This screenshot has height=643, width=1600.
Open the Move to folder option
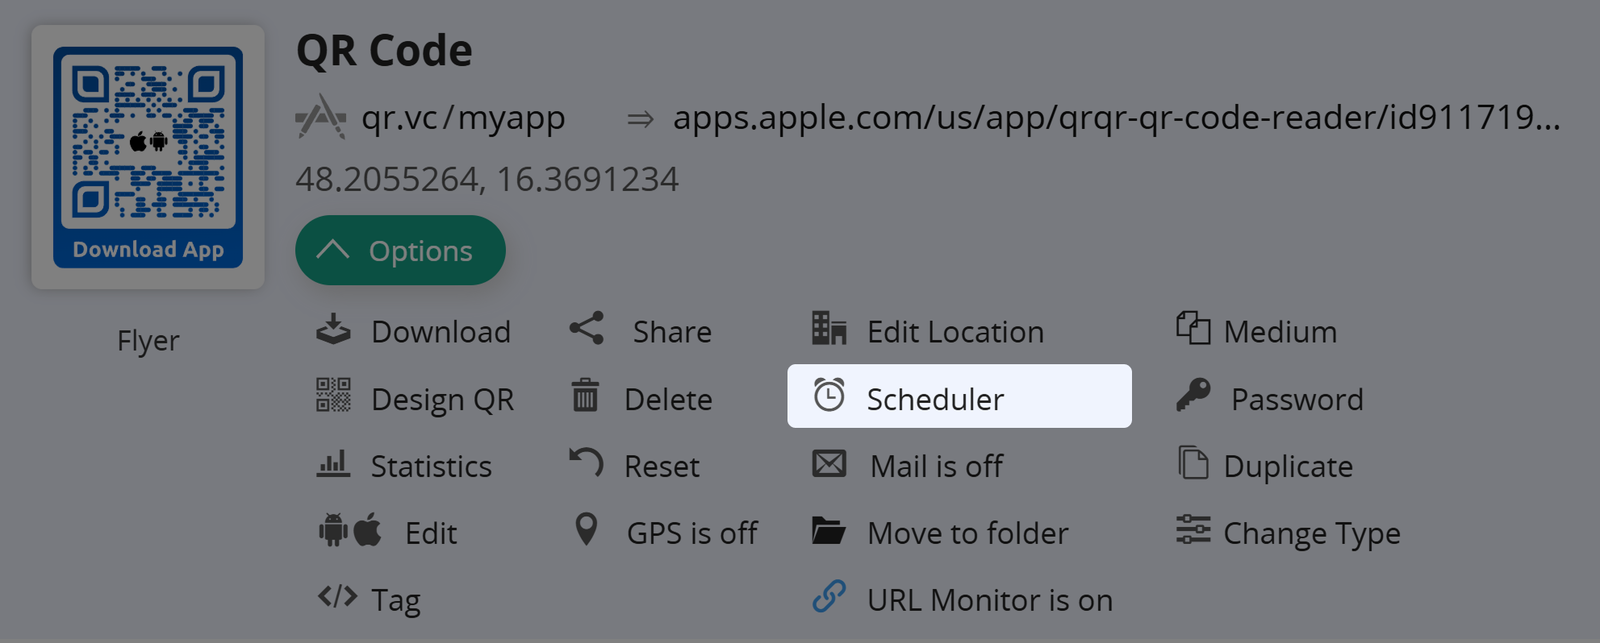(x=967, y=533)
